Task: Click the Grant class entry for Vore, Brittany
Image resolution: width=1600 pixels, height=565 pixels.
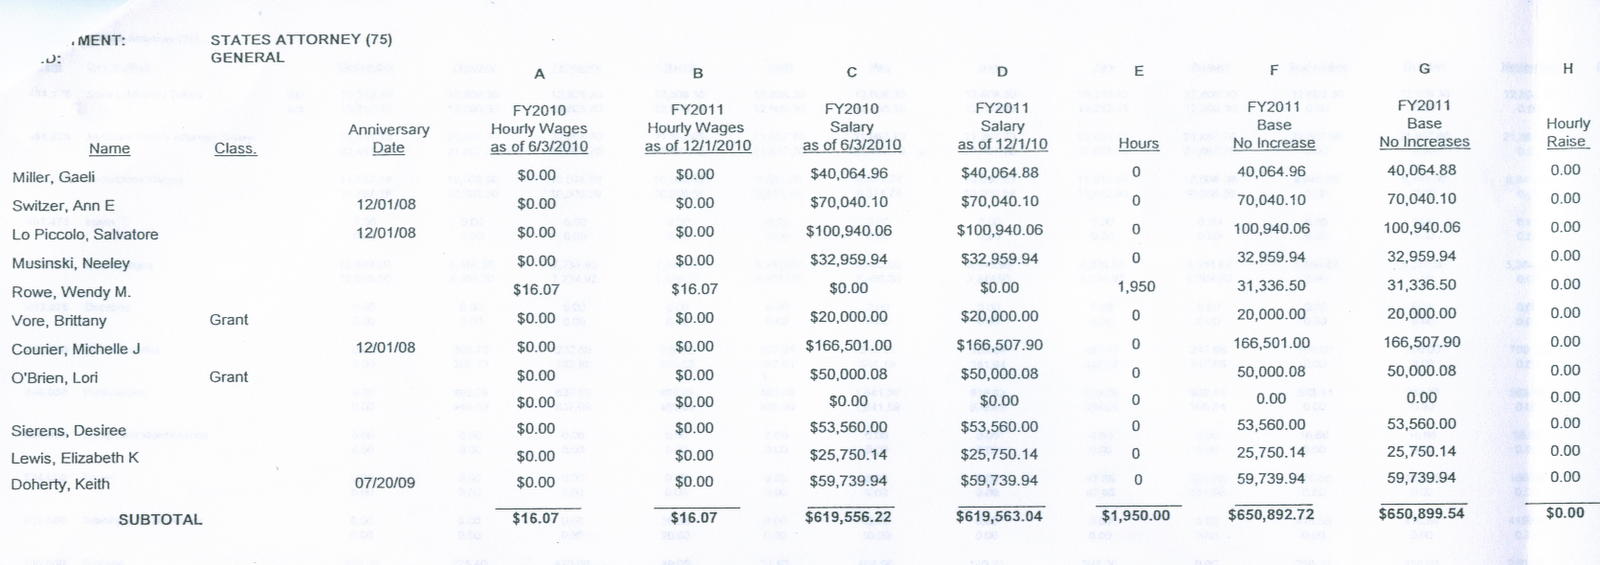Action: point(229,319)
